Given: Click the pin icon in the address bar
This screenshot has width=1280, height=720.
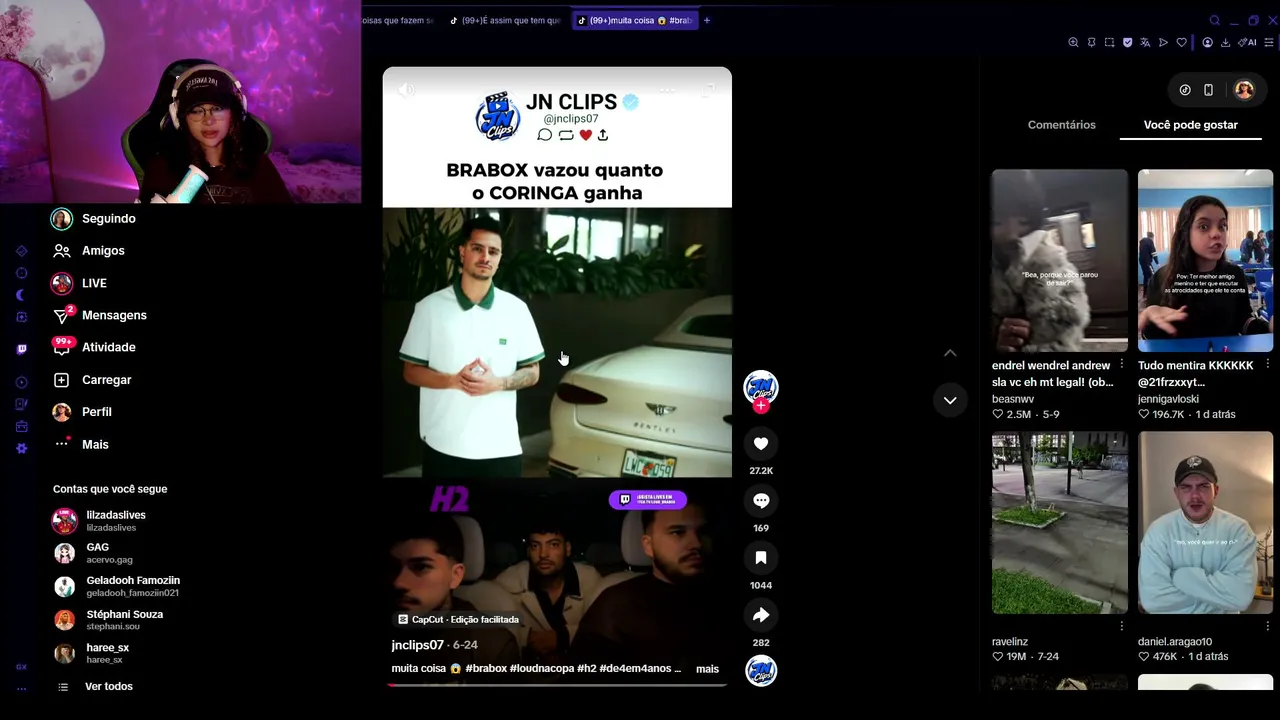Looking at the screenshot, I should 1091,43.
